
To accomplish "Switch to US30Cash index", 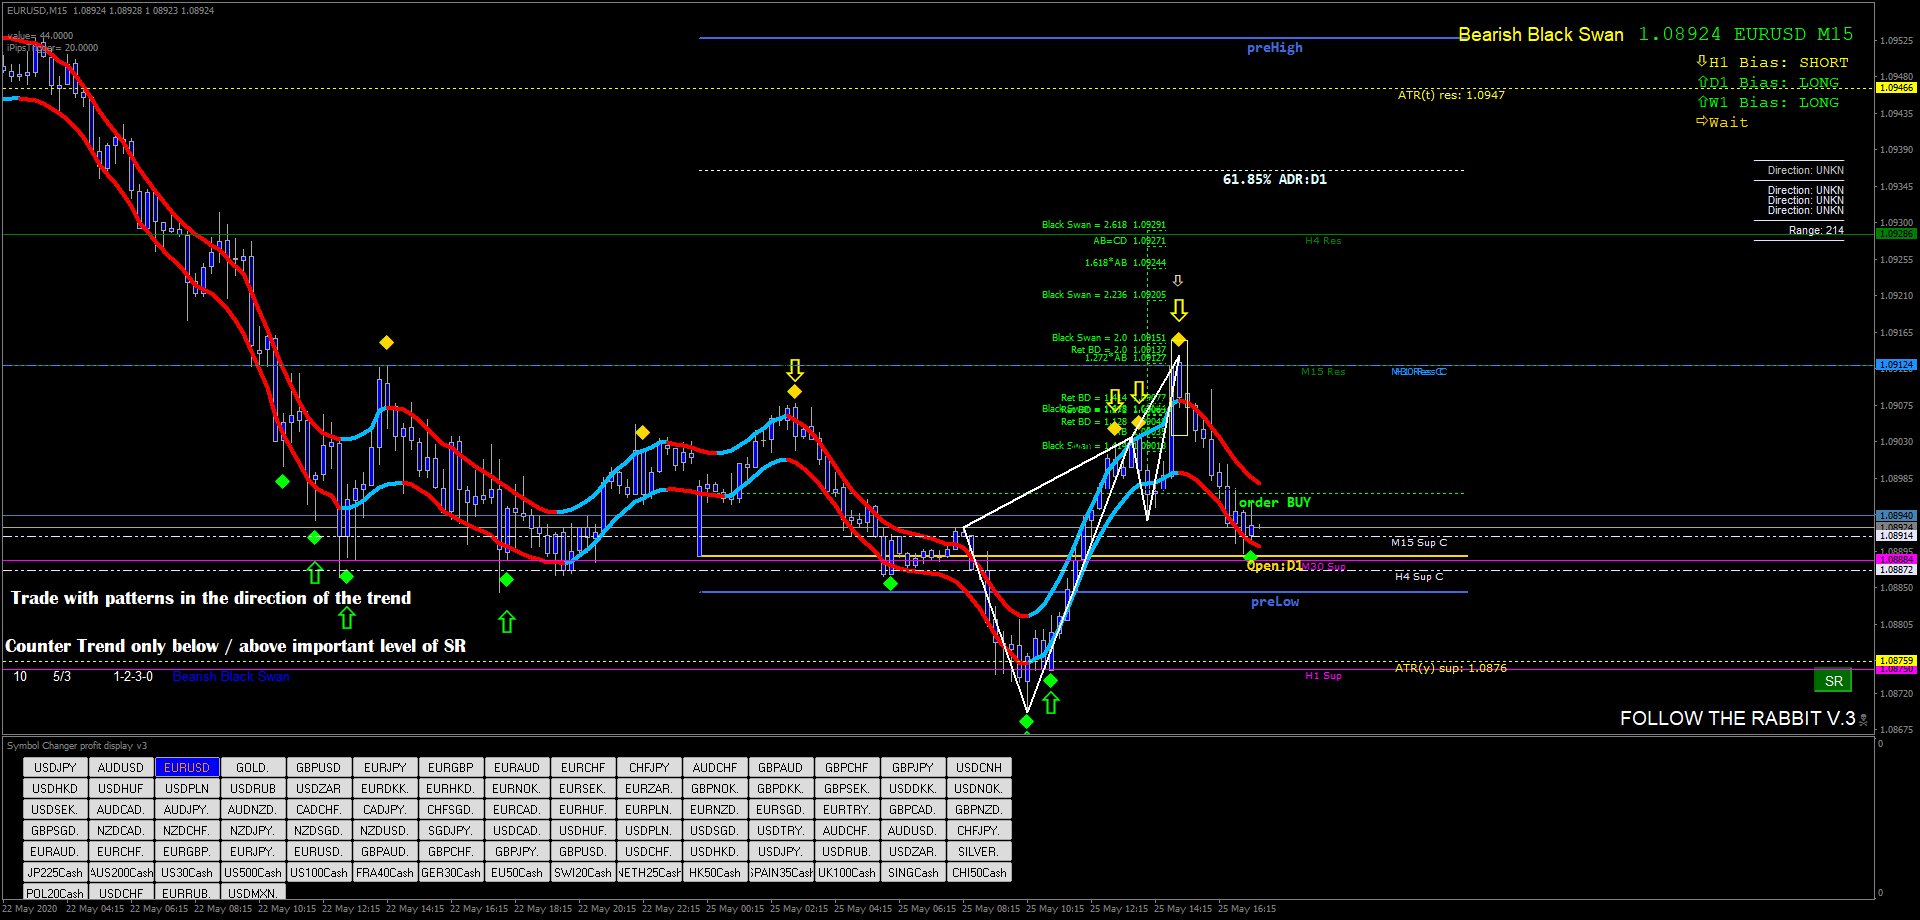I will coord(187,872).
